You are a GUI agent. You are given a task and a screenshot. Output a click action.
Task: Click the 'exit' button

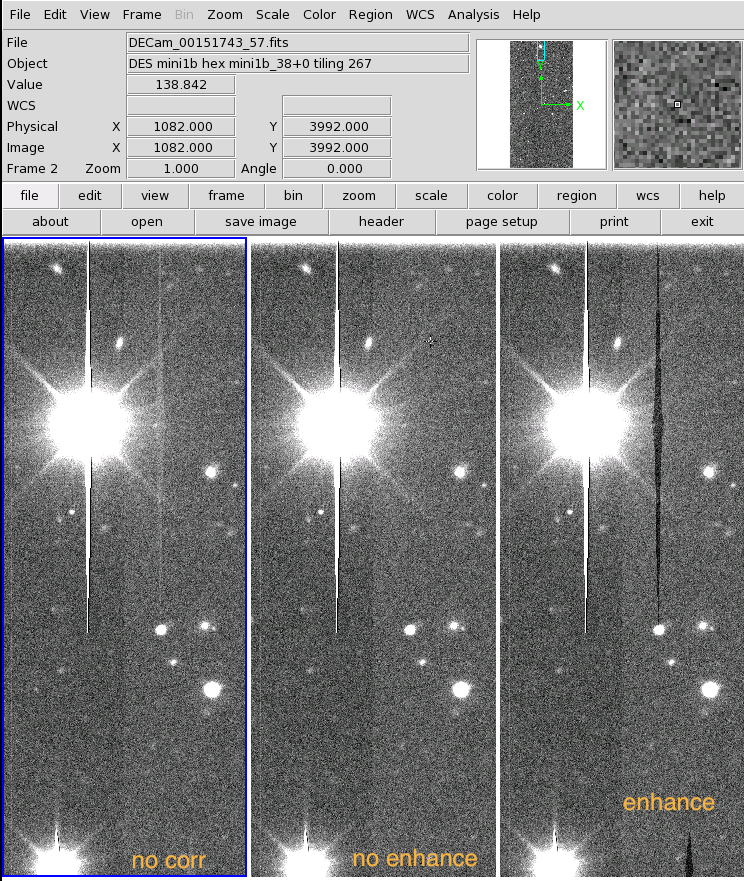pos(701,222)
